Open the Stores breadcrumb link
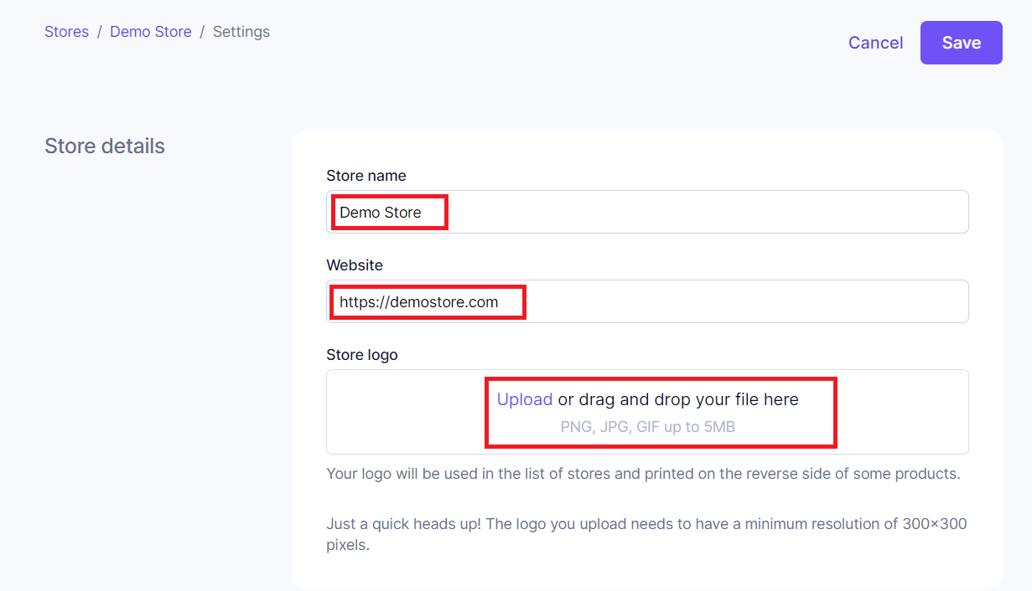The height and width of the screenshot is (591, 1032). [x=66, y=31]
